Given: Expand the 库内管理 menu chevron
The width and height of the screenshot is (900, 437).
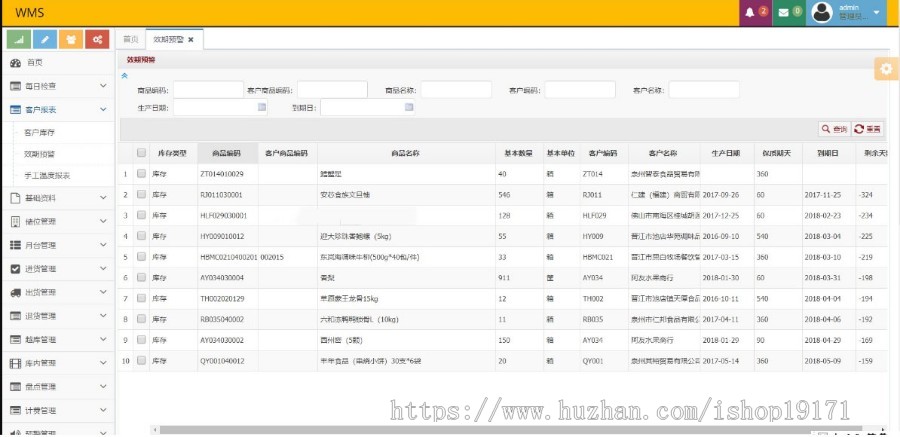Looking at the screenshot, I should (x=103, y=363).
